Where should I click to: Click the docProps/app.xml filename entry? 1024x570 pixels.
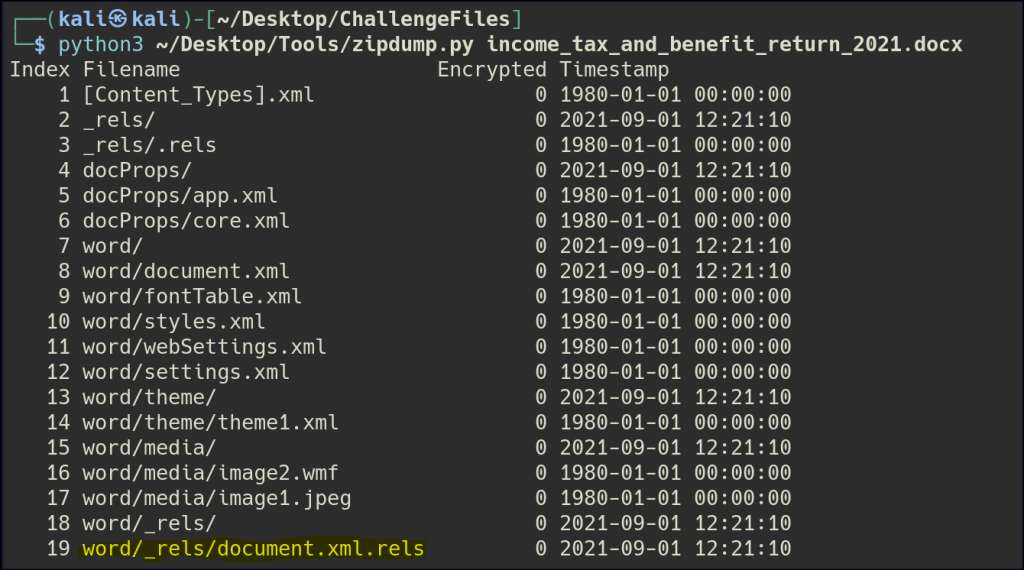coord(180,196)
